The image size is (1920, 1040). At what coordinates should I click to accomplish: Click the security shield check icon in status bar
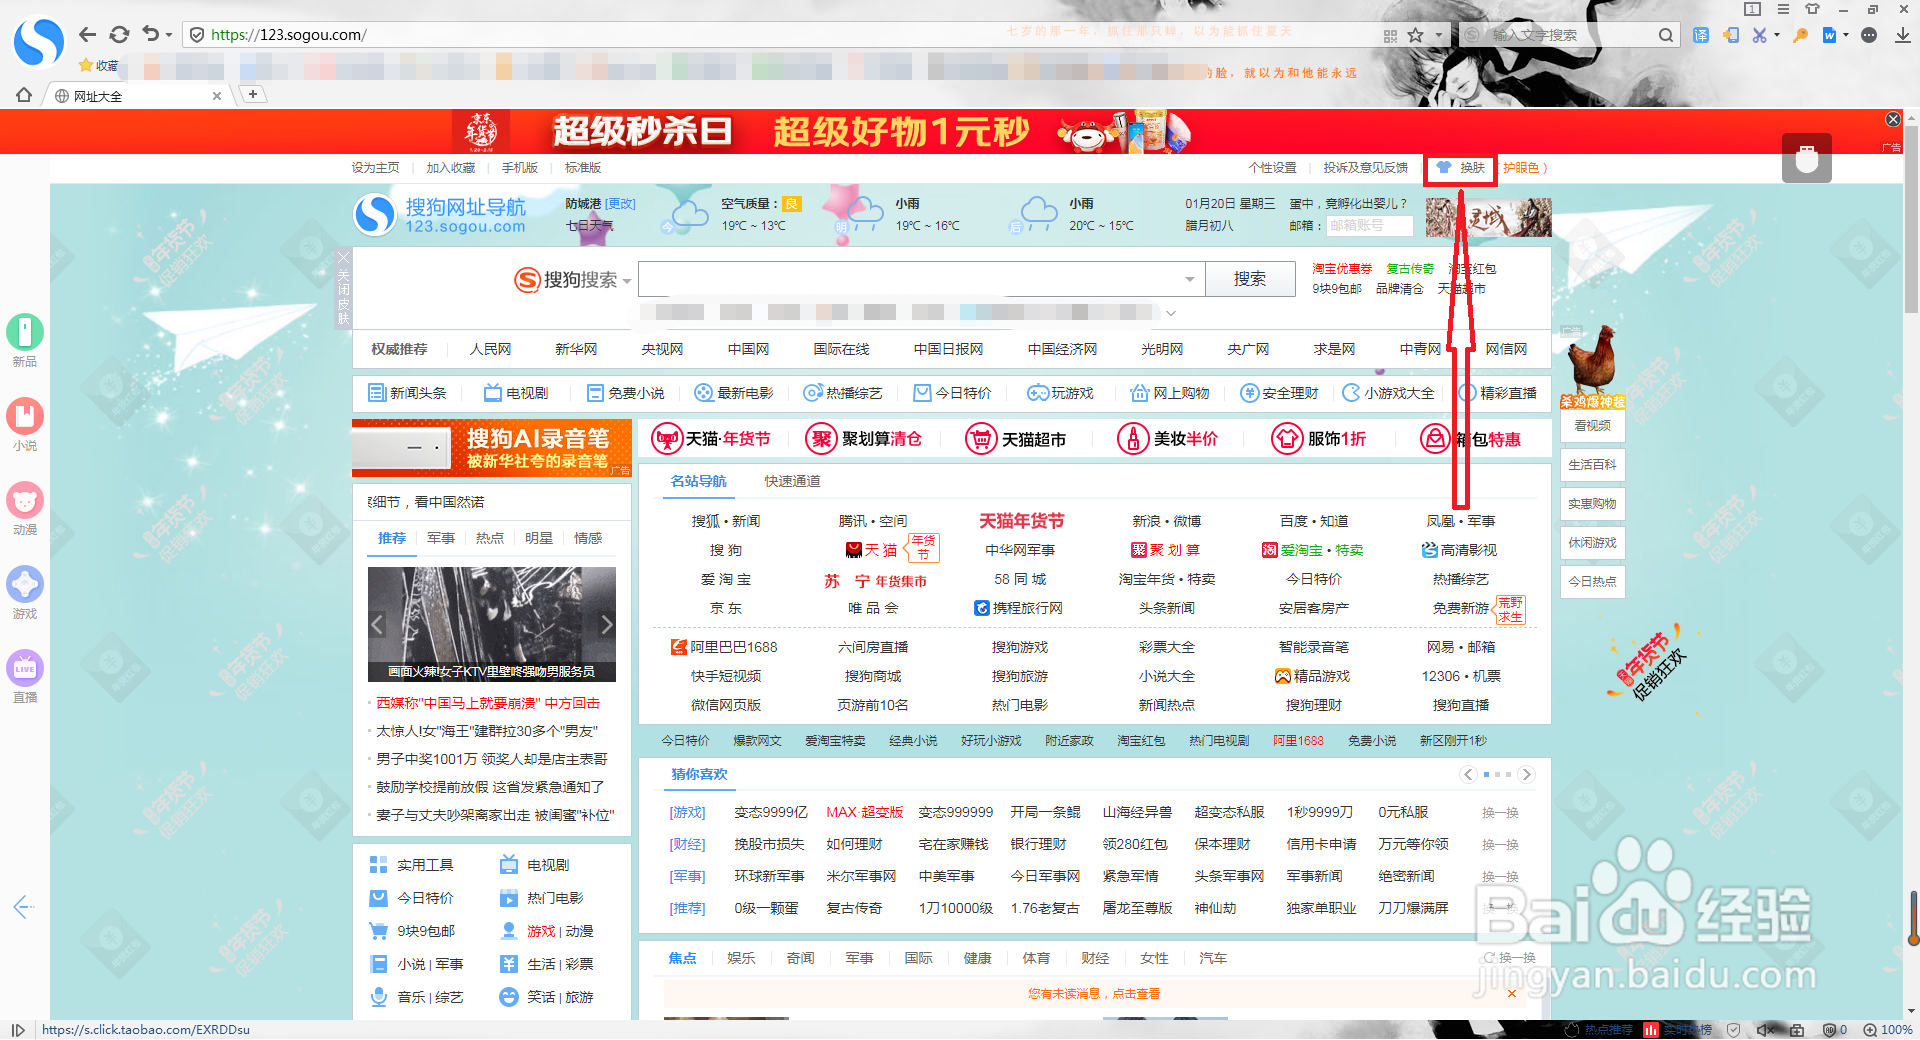(1734, 1030)
